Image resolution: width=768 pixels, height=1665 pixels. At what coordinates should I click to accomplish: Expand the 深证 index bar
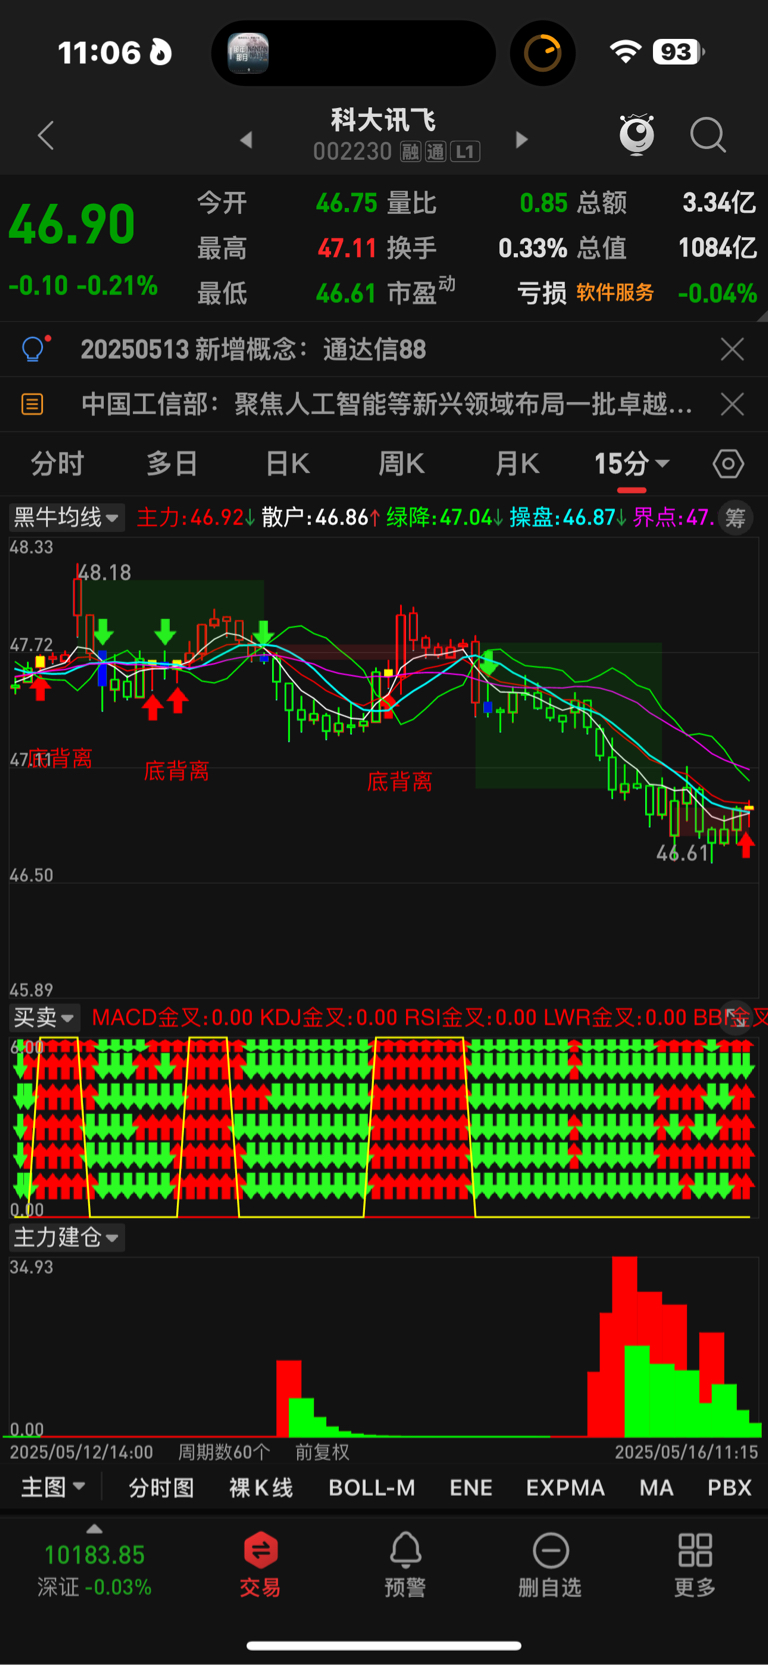tap(95, 1563)
